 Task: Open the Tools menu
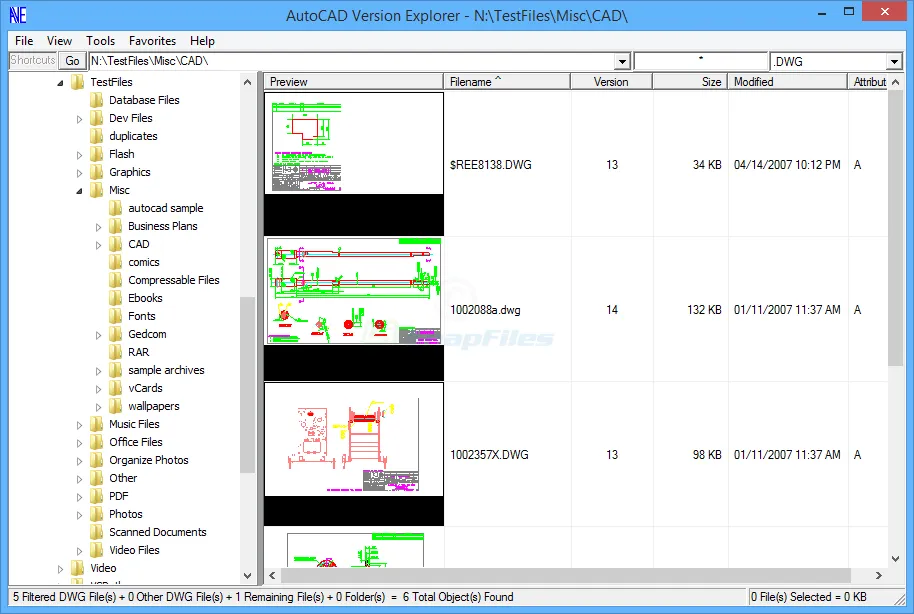(100, 41)
